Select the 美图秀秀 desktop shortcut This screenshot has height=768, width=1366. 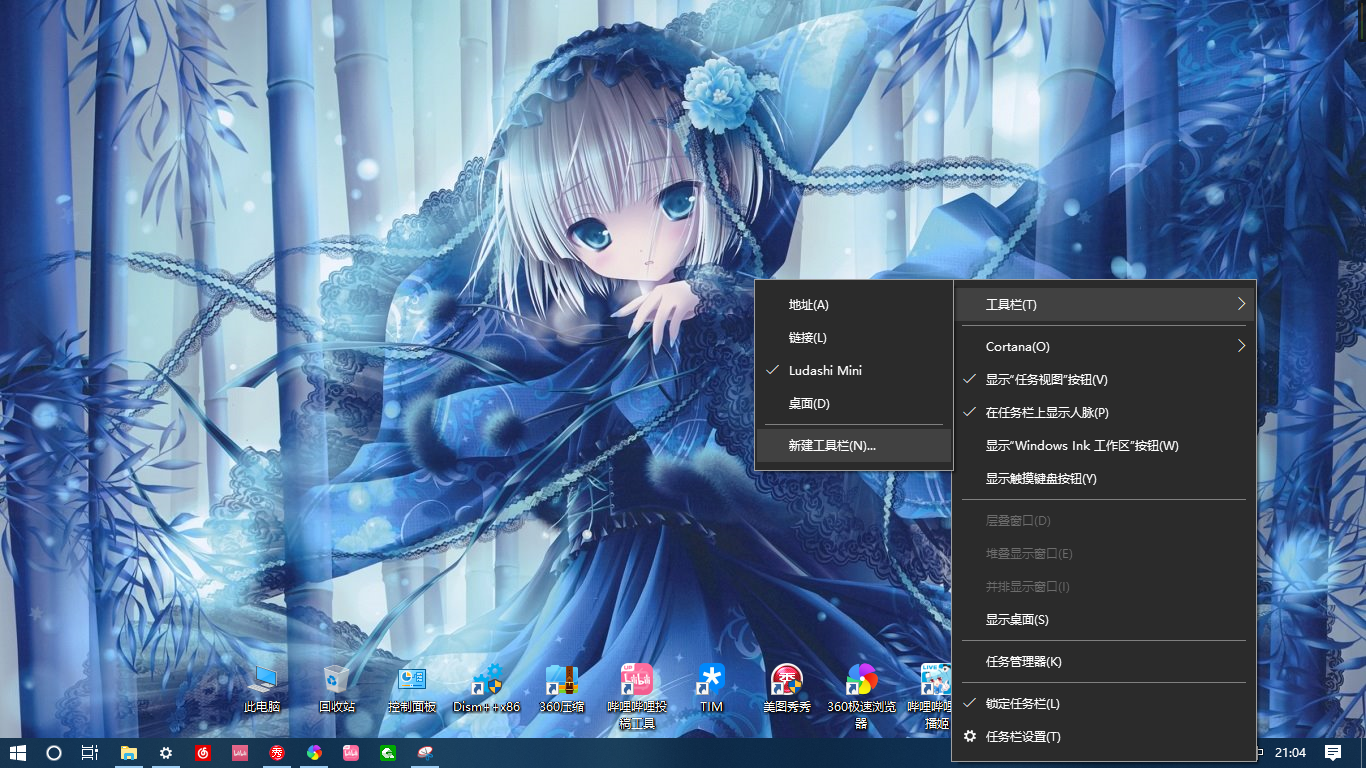coord(787,689)
